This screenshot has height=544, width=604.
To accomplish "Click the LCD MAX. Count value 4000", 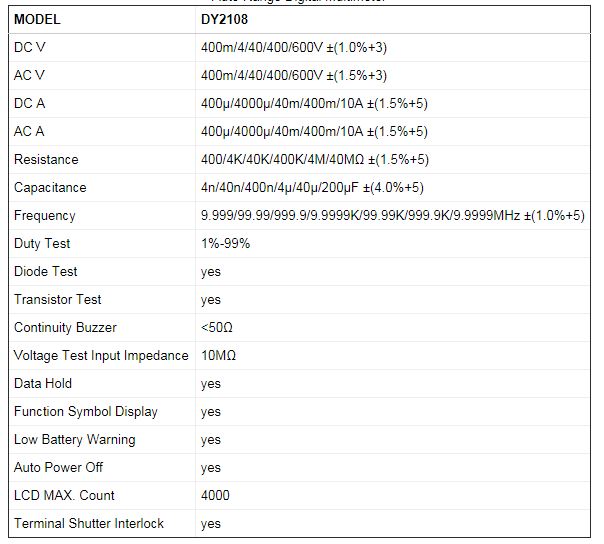I will pos(215,495).
